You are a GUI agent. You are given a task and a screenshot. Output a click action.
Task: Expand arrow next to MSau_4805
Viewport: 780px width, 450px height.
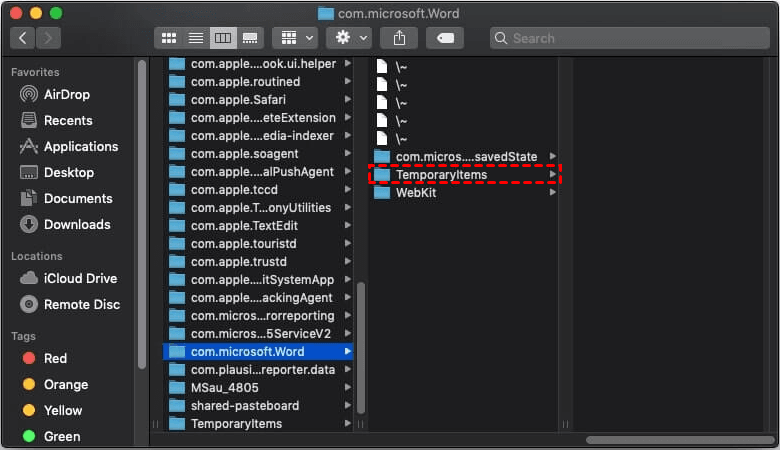(x=348, y=387)
